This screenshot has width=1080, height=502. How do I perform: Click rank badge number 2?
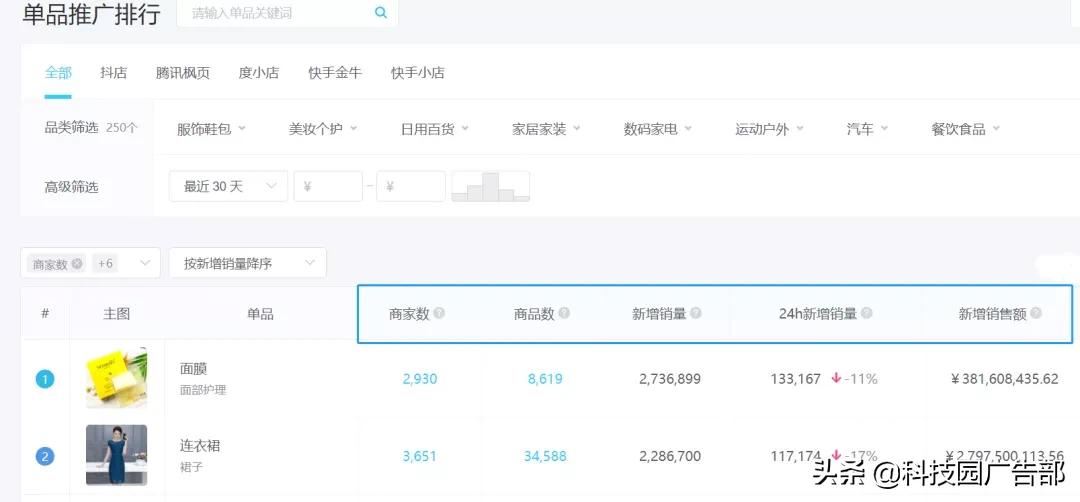point(45,457)
